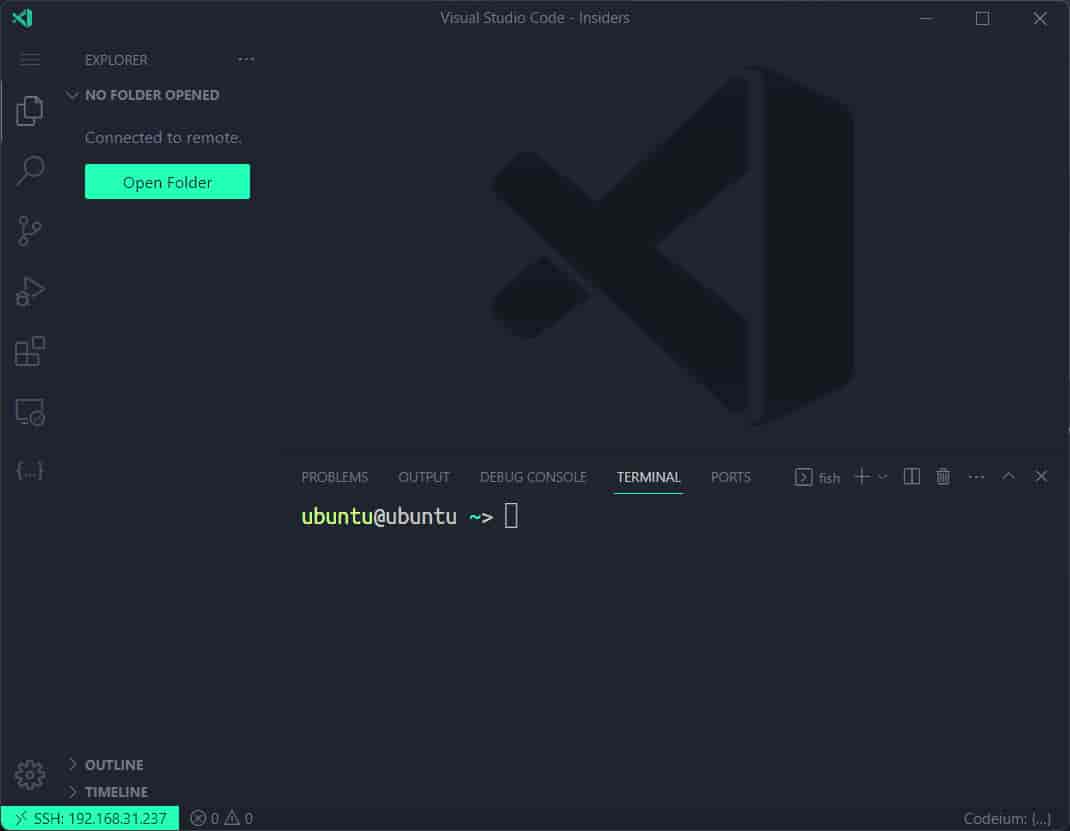The image size is (1070, 831).
Task: Maximize the panel size with chevron up
Action: 1008,477
